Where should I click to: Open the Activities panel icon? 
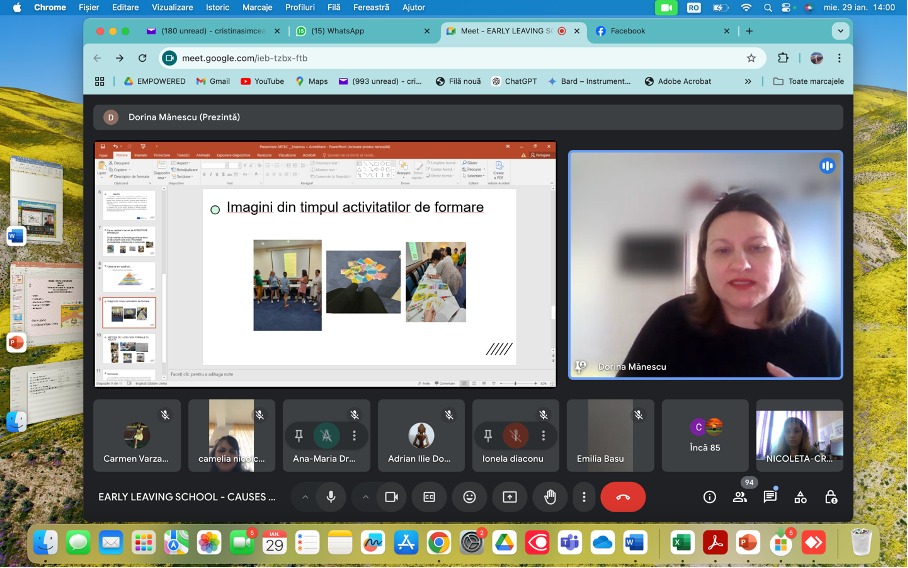click(x=800, y=497)
